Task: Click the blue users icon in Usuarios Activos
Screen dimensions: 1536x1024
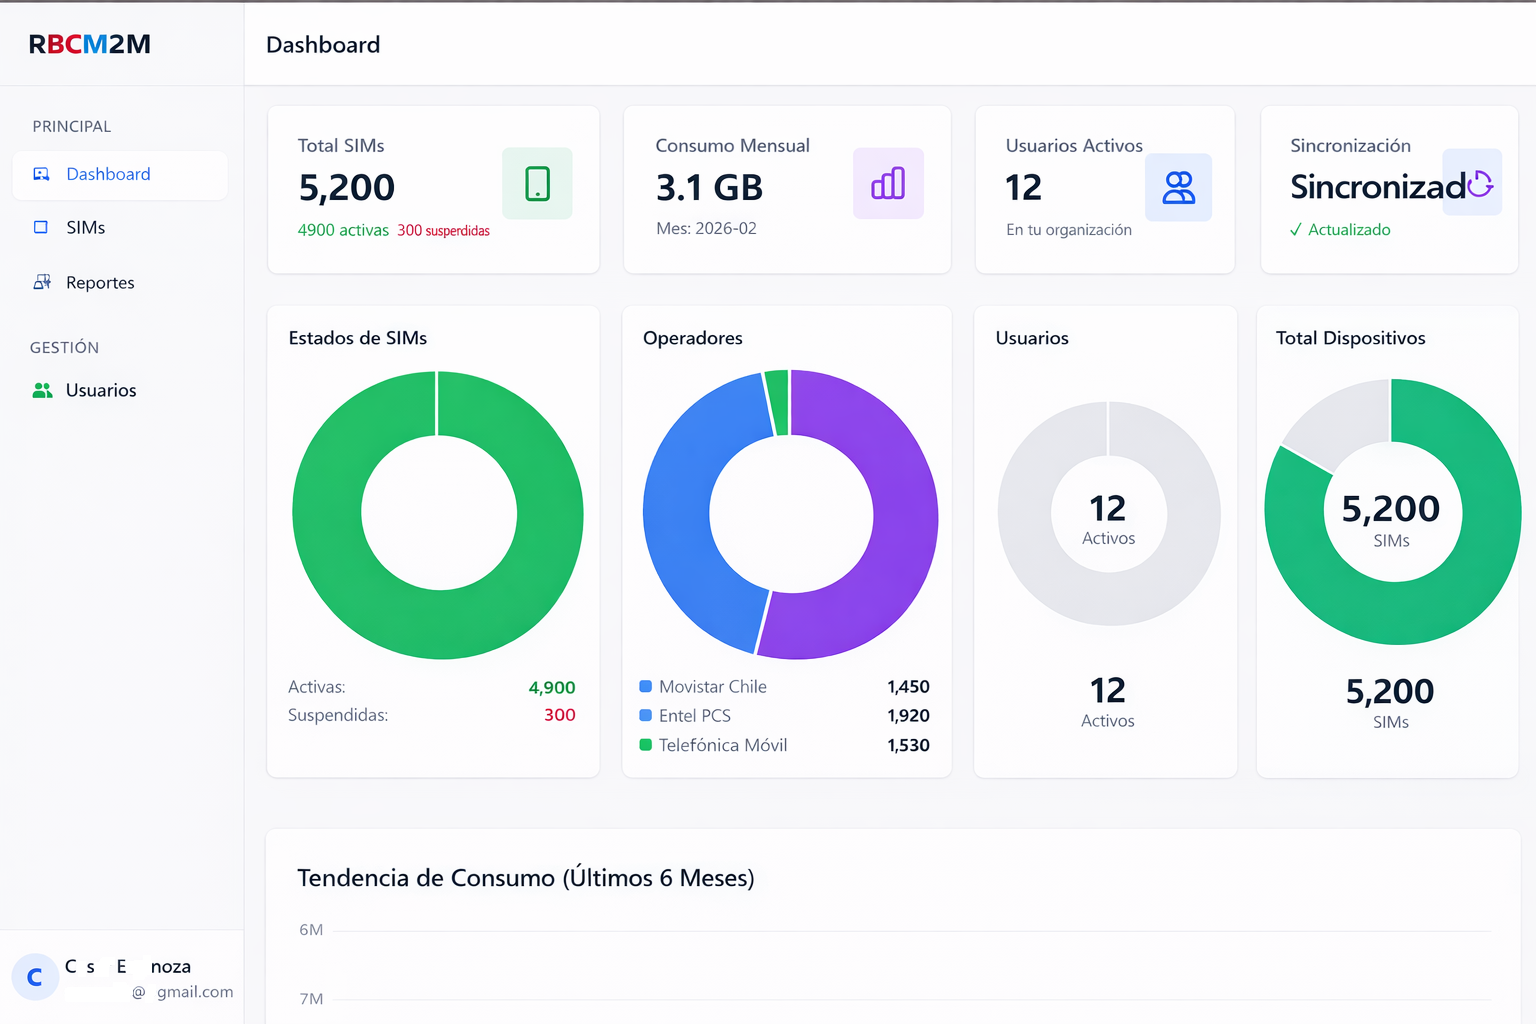Action: pyautogui.click(x=1178, y=187)
